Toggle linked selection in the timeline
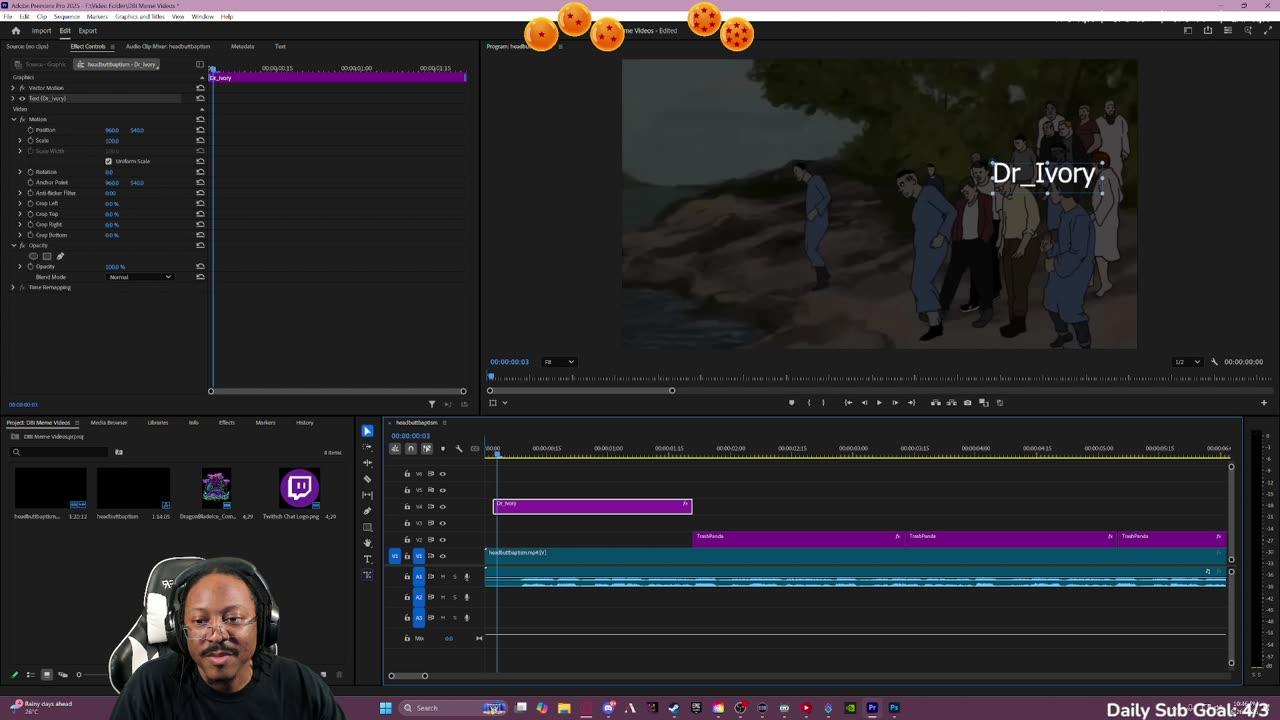 427,448
